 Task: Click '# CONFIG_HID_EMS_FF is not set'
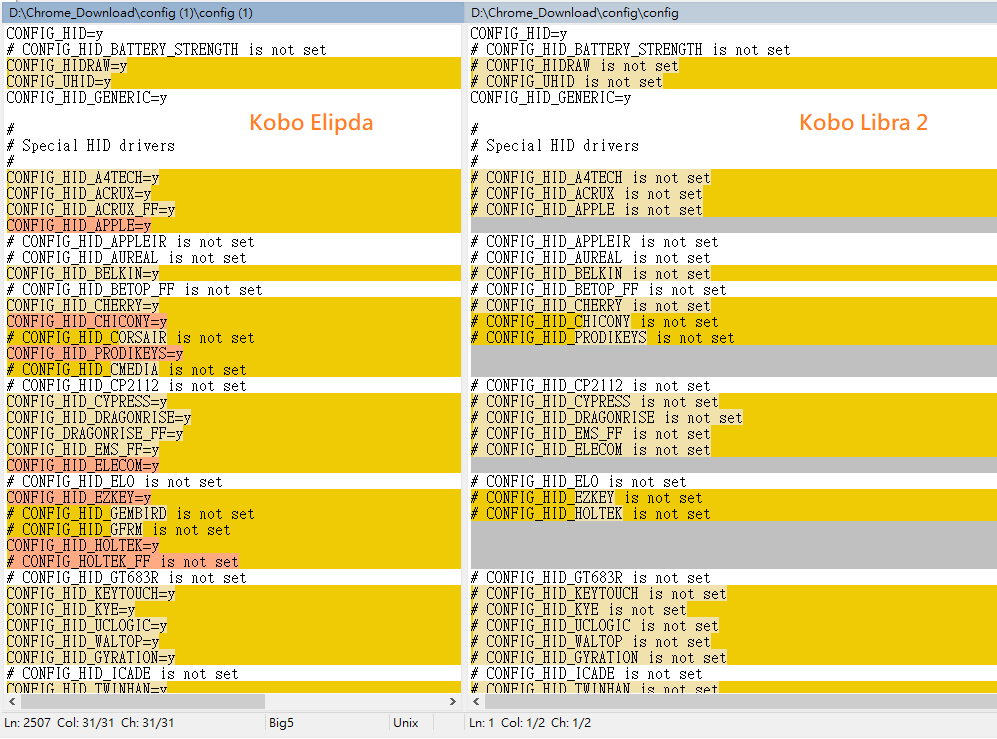[x=591, y=433]
